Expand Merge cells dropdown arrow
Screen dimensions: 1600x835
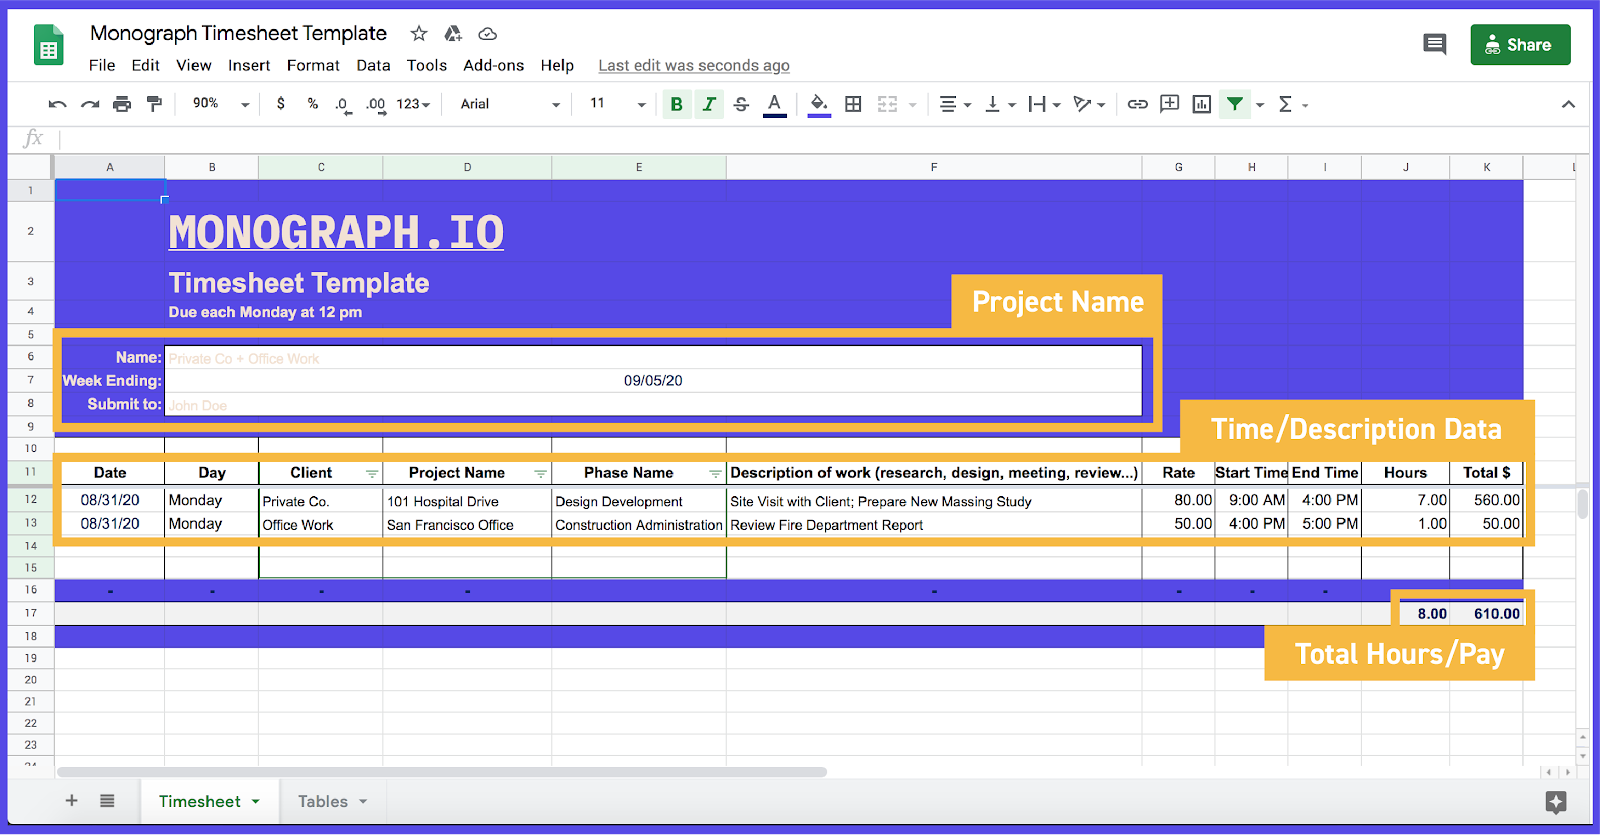[912, 105]
